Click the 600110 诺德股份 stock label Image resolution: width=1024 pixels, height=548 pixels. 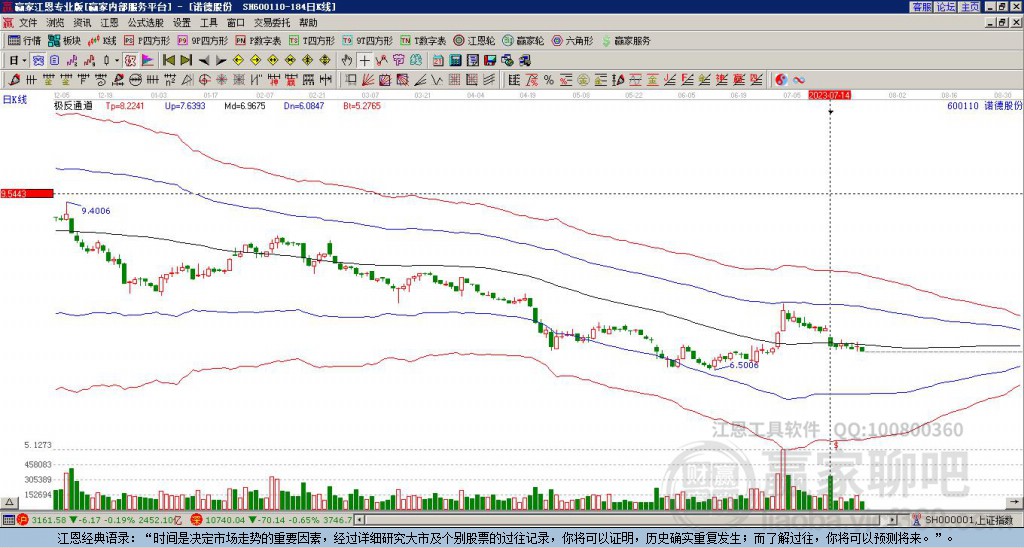984,105
